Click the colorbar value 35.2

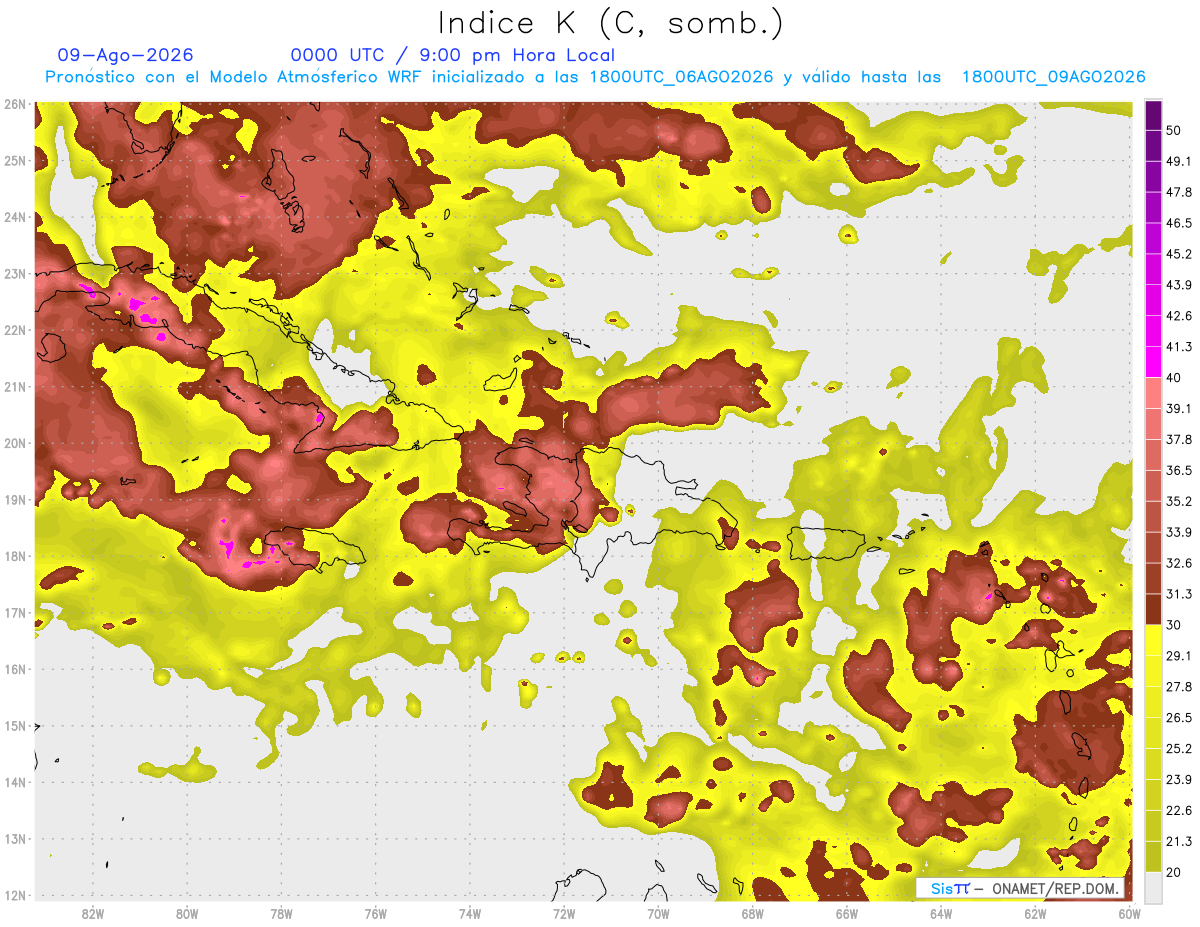1179,501
